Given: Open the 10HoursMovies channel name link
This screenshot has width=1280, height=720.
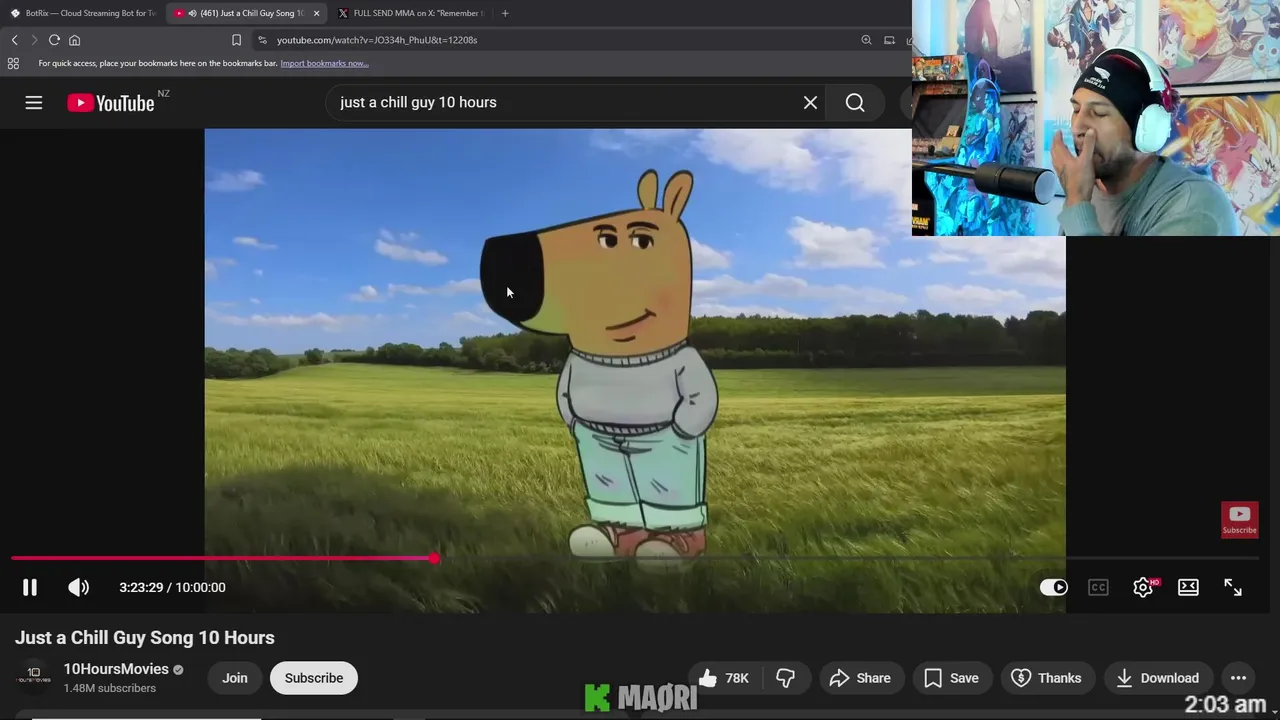Looking at the screenshot, I should tap(116, 669).
